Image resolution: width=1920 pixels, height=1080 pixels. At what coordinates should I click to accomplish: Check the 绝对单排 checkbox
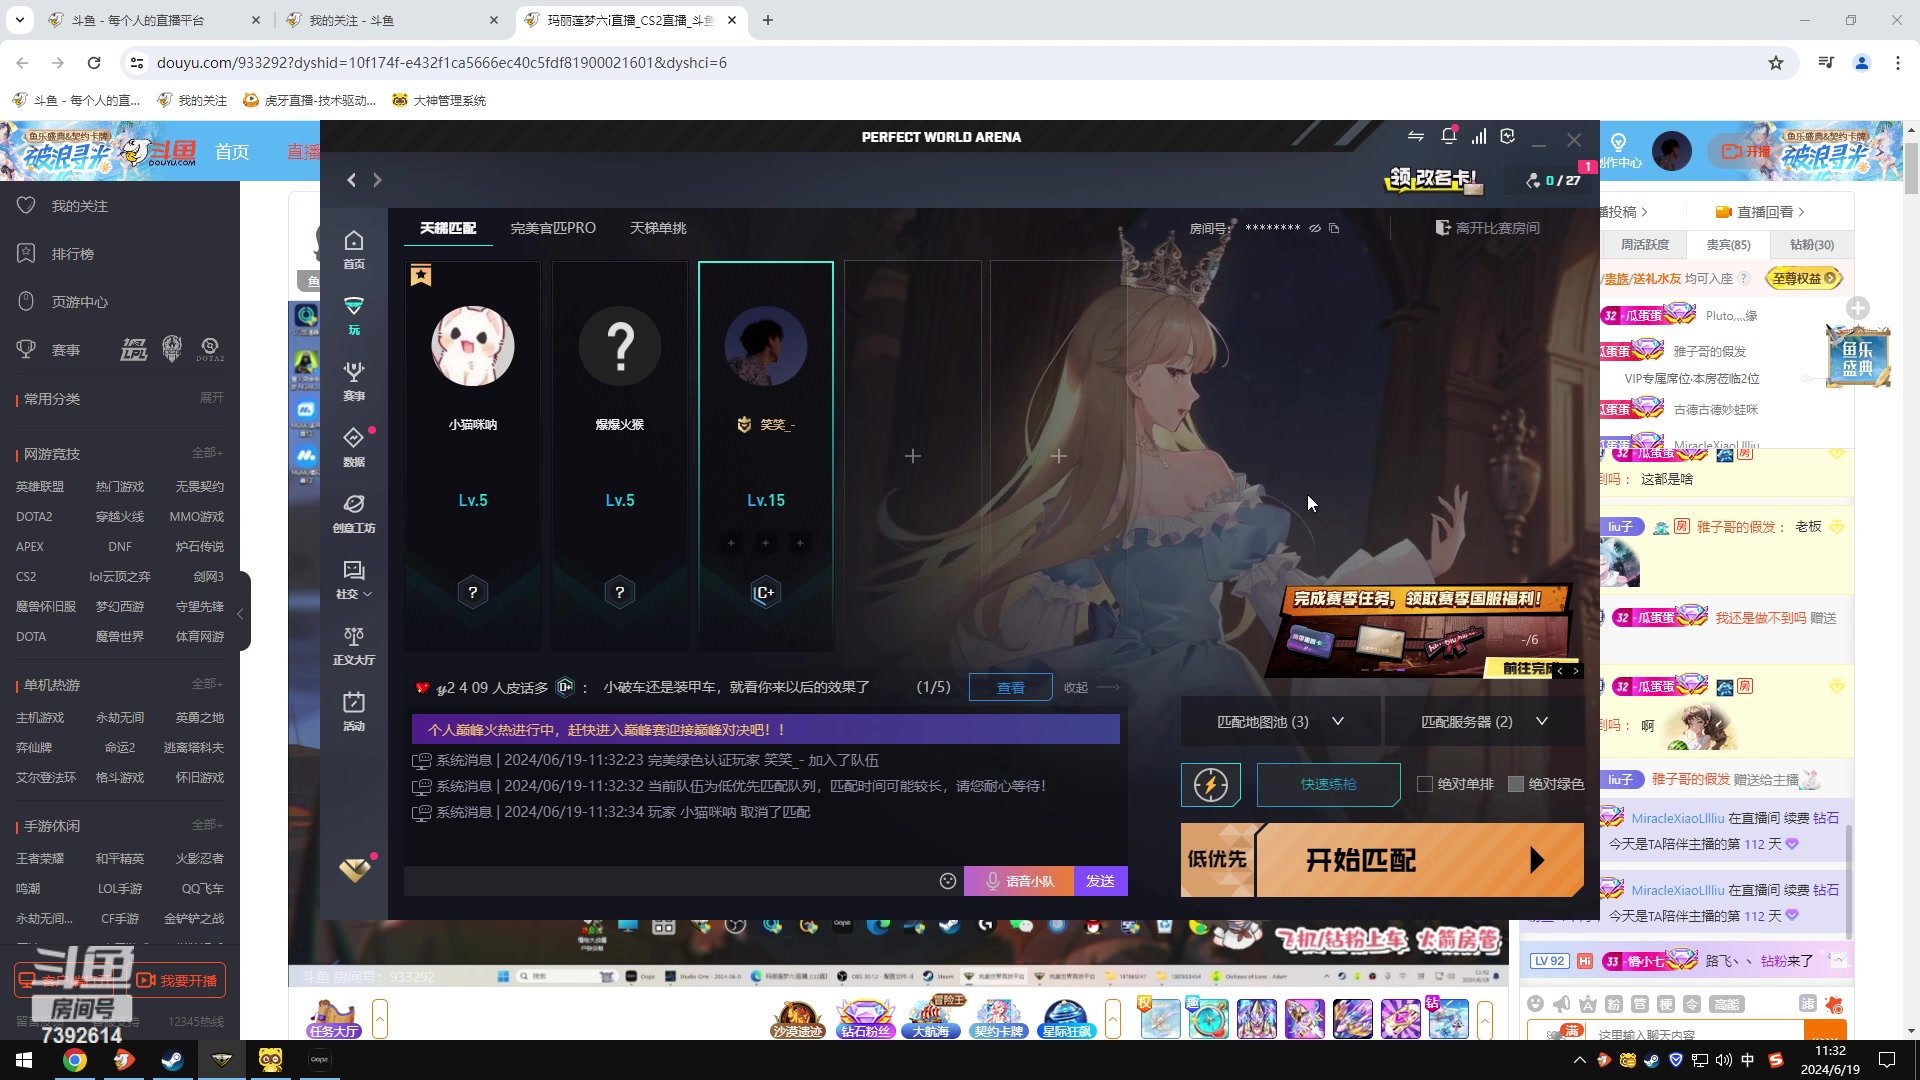point(1425,785)
